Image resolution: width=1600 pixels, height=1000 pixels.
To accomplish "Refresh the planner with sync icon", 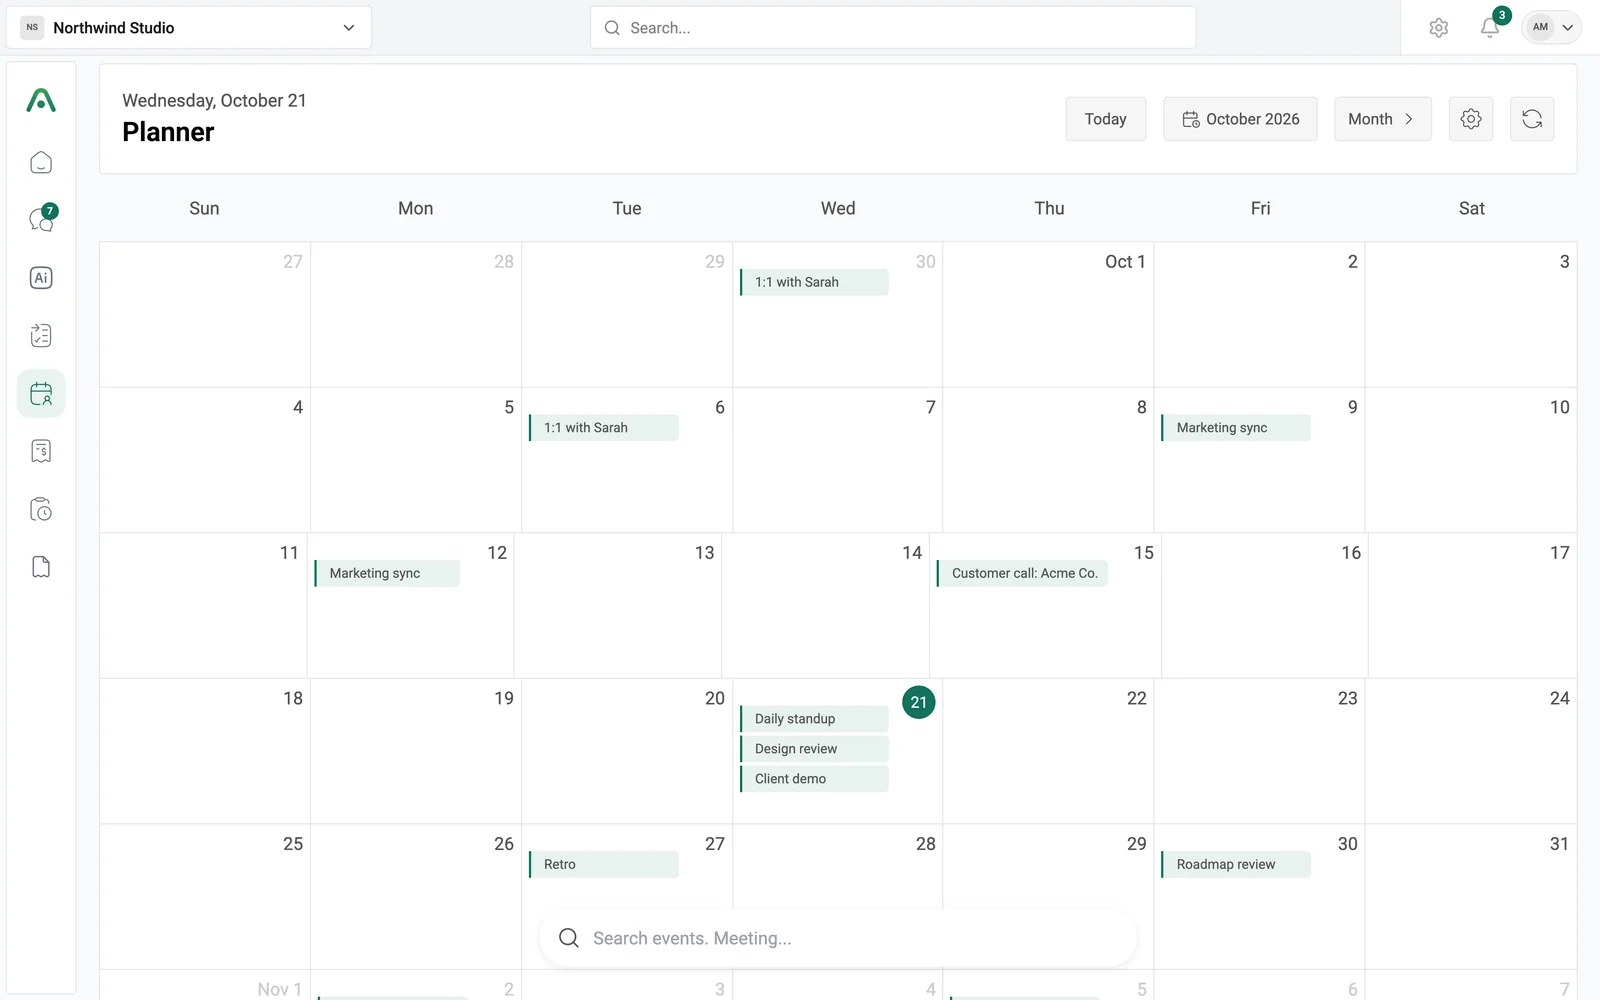I will (1532, 119).
